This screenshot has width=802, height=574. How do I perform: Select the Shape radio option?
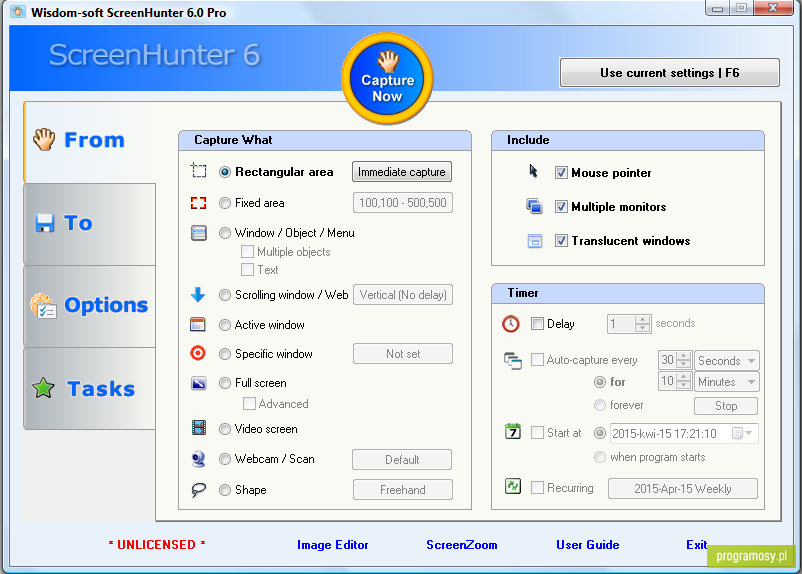tap(225, 490)
